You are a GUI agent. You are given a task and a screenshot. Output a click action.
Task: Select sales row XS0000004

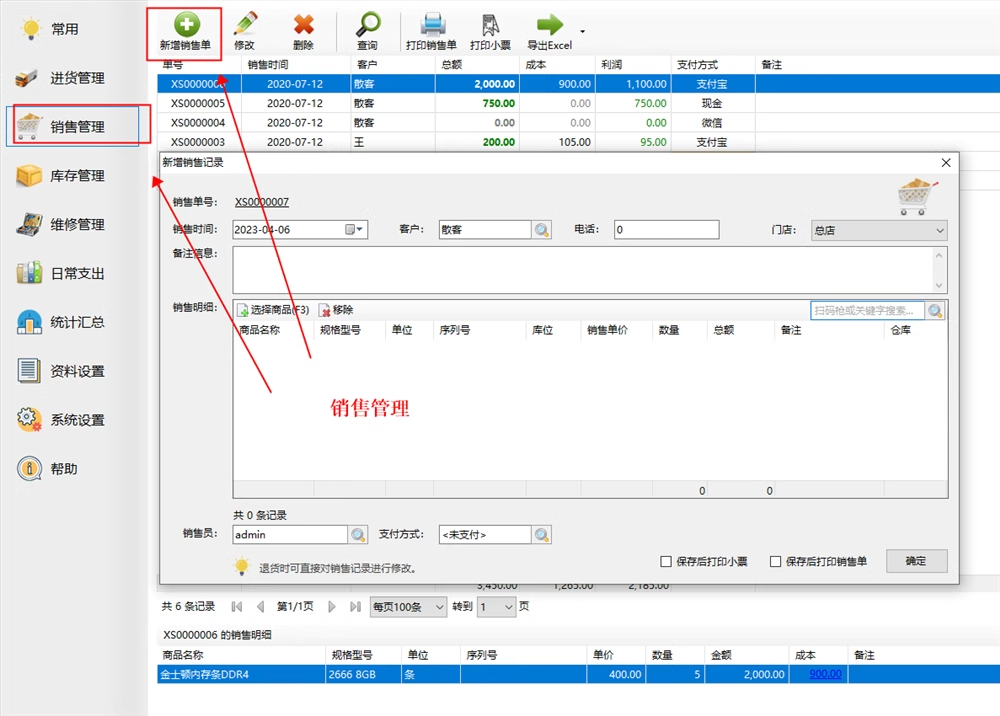[x=578, y=122]
